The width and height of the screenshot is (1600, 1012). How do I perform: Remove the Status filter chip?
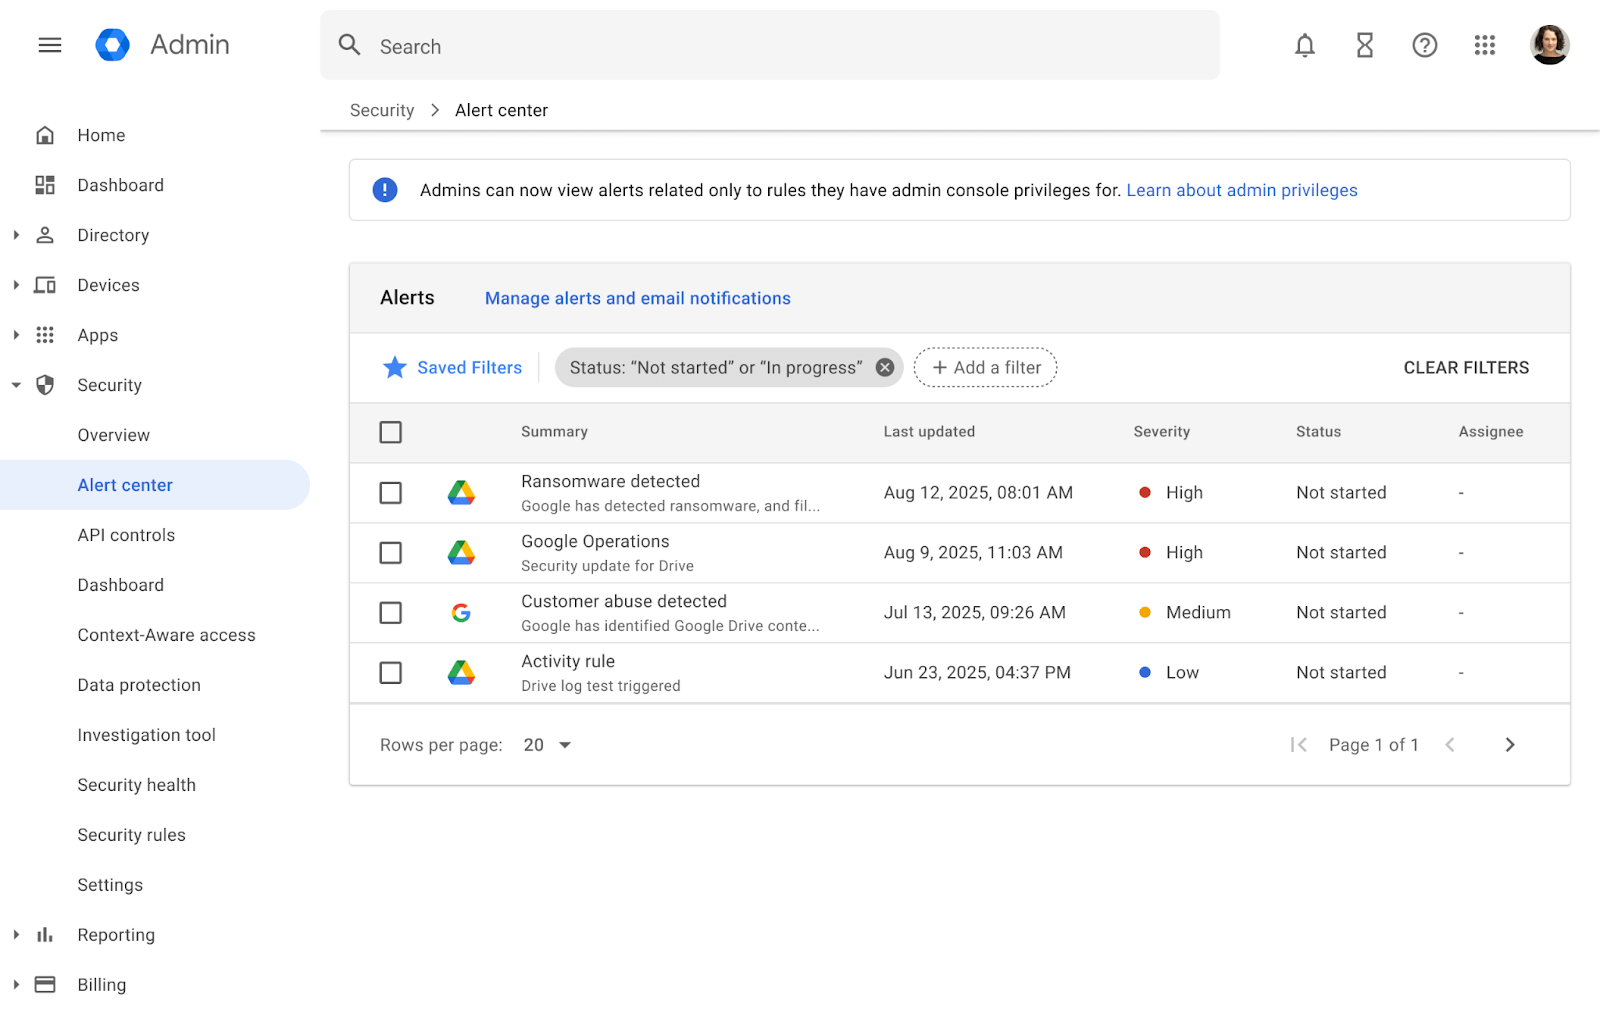(884, 367)
